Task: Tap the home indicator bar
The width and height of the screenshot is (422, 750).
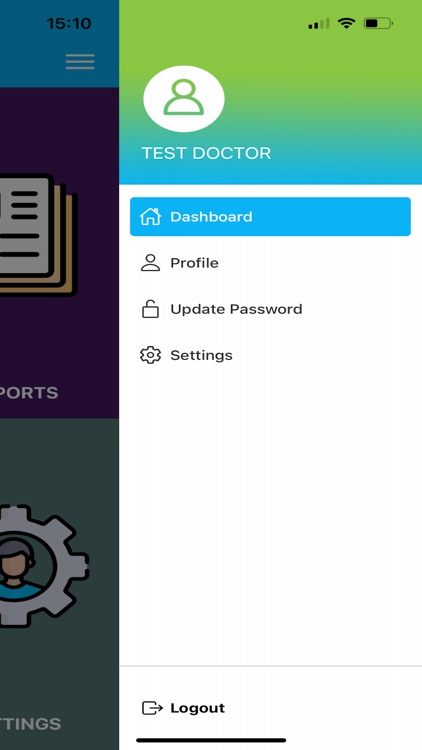Action: point(211,740)
